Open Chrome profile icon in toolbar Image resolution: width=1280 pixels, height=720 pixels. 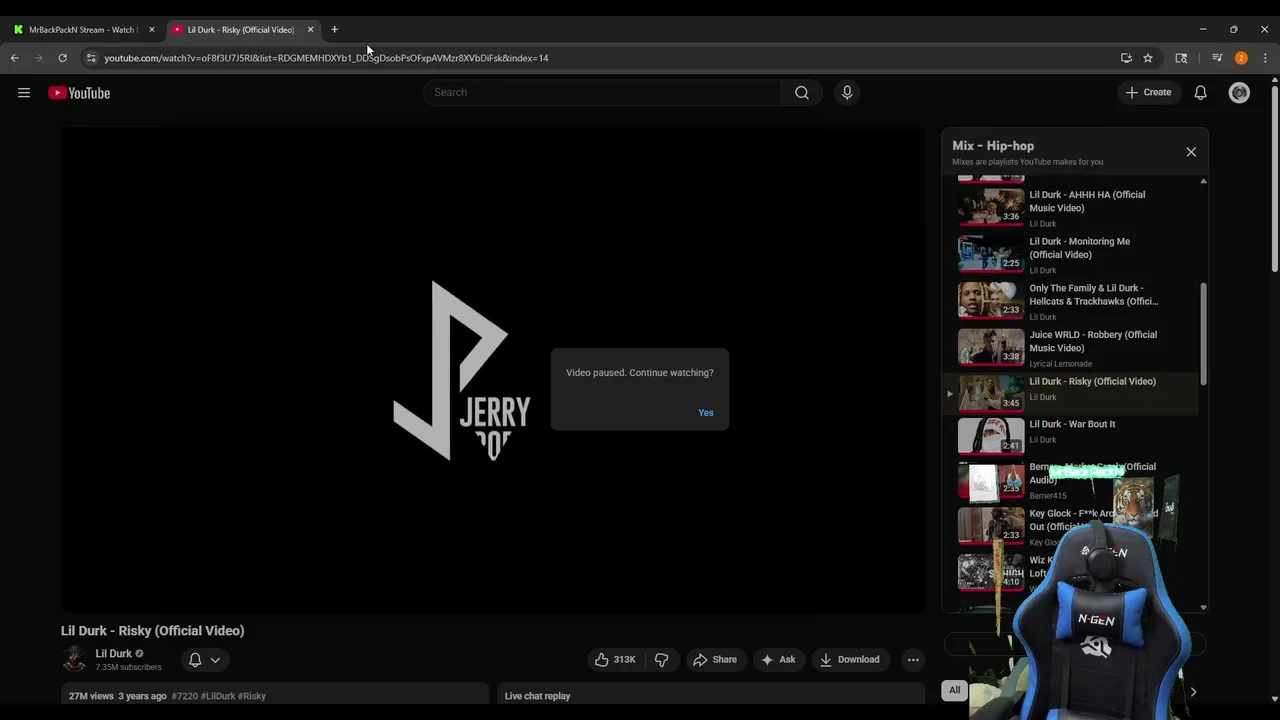tap(1241, 58)
